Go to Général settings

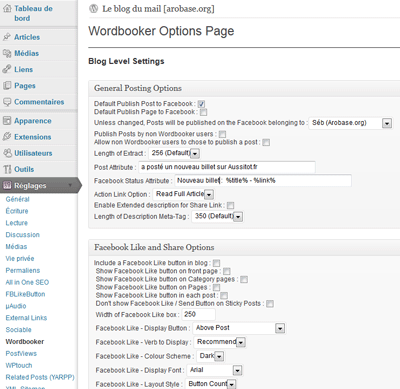pos(18,199)
